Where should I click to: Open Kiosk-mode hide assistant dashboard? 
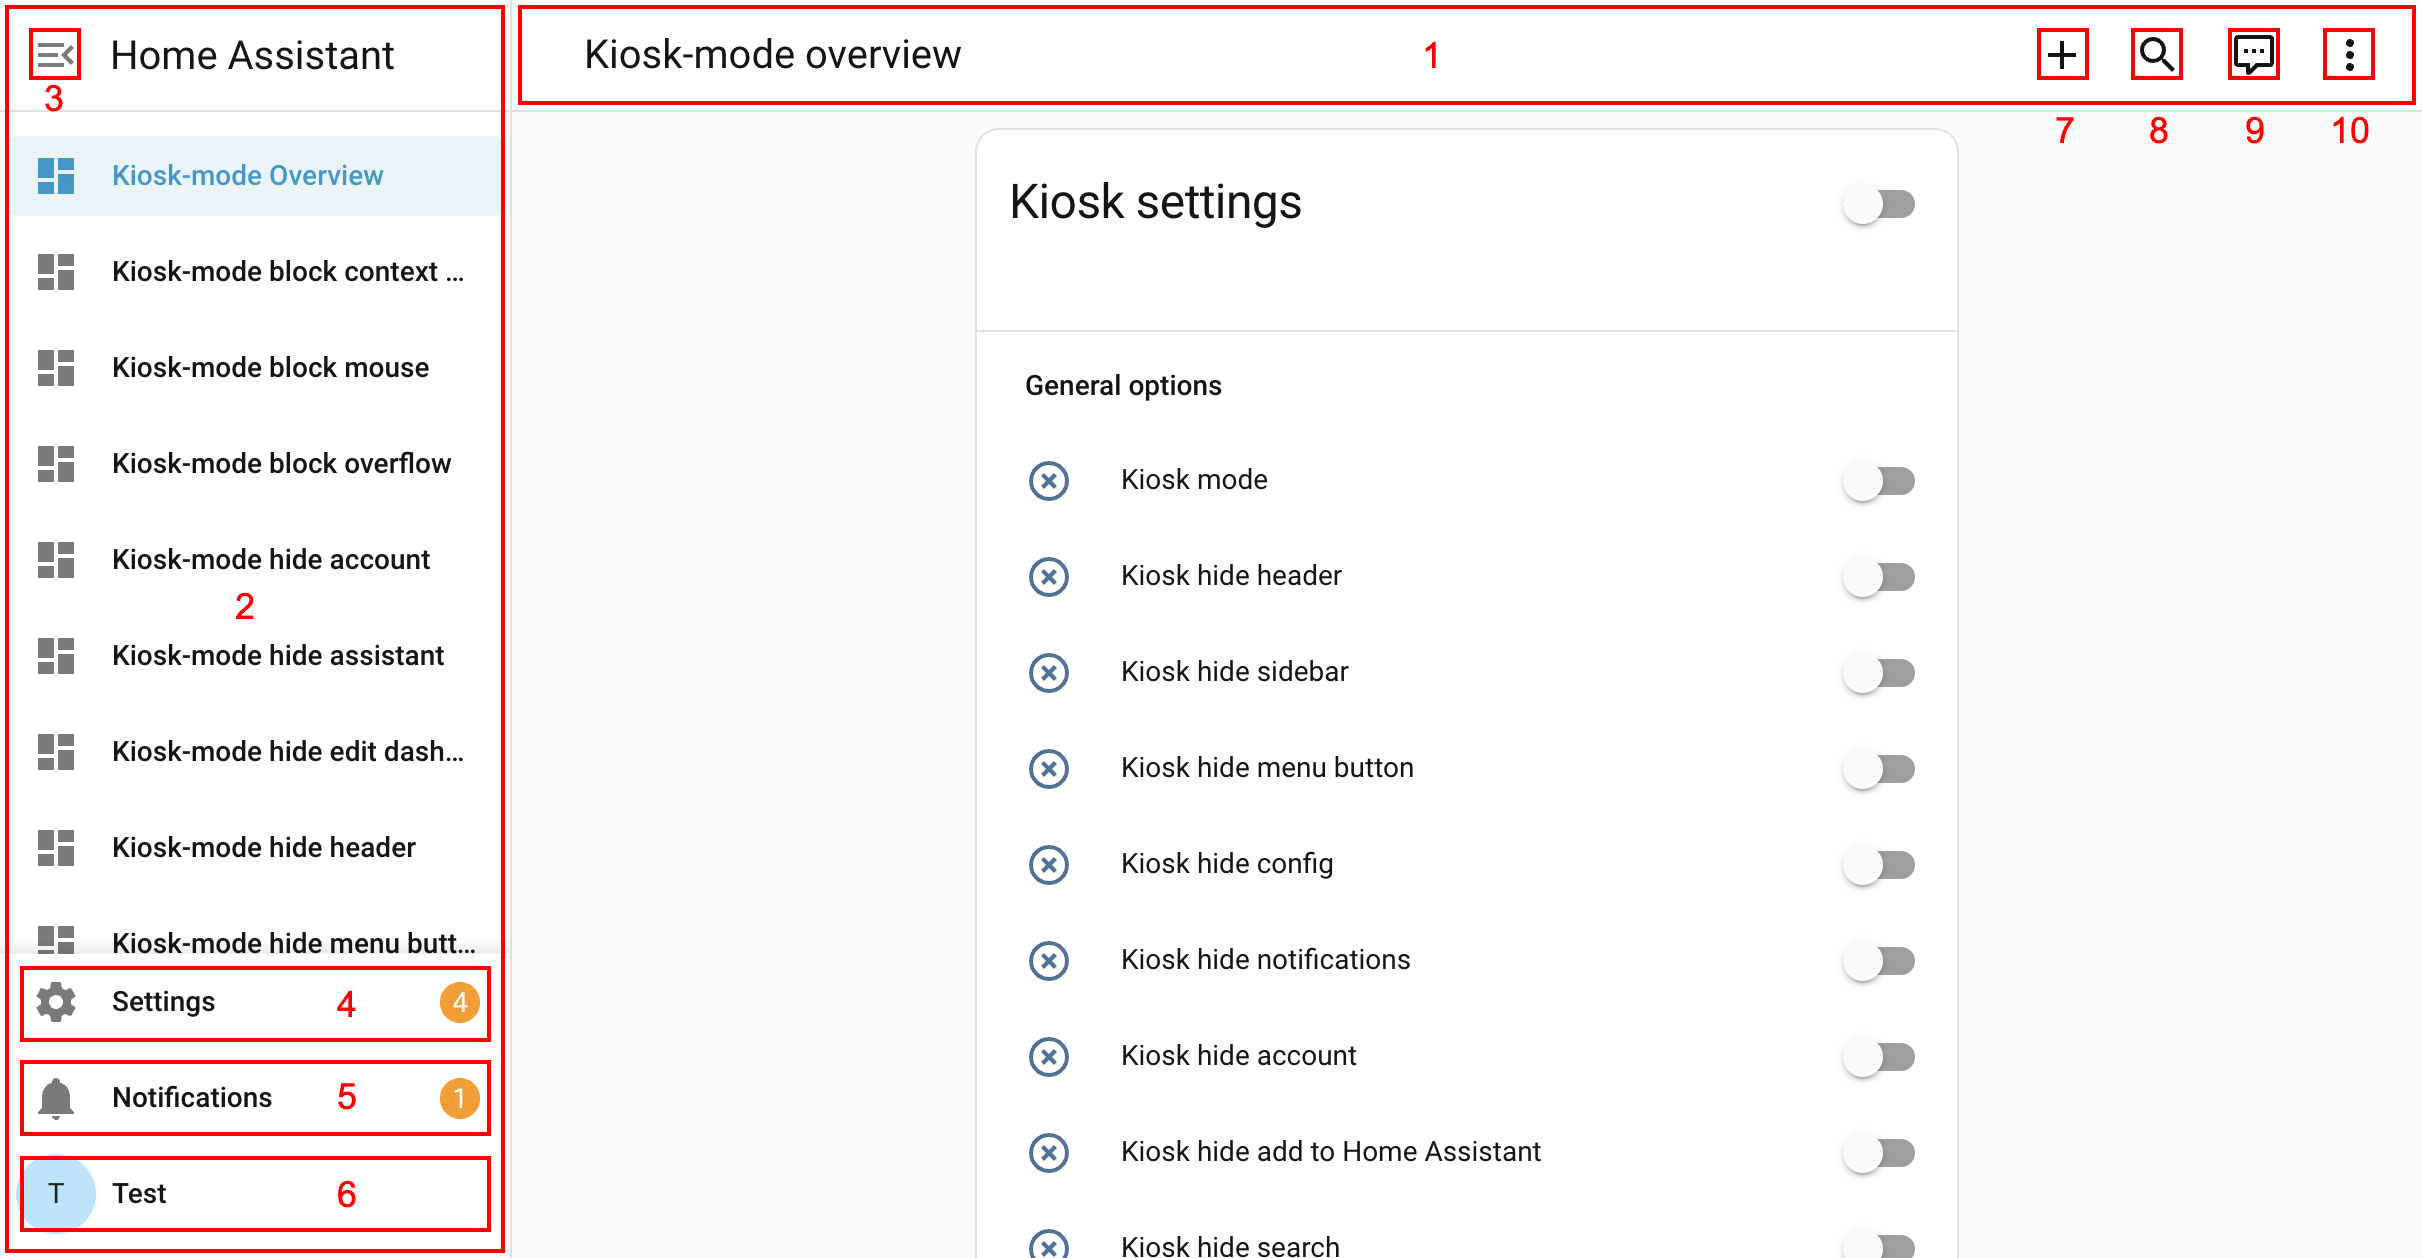277,656
